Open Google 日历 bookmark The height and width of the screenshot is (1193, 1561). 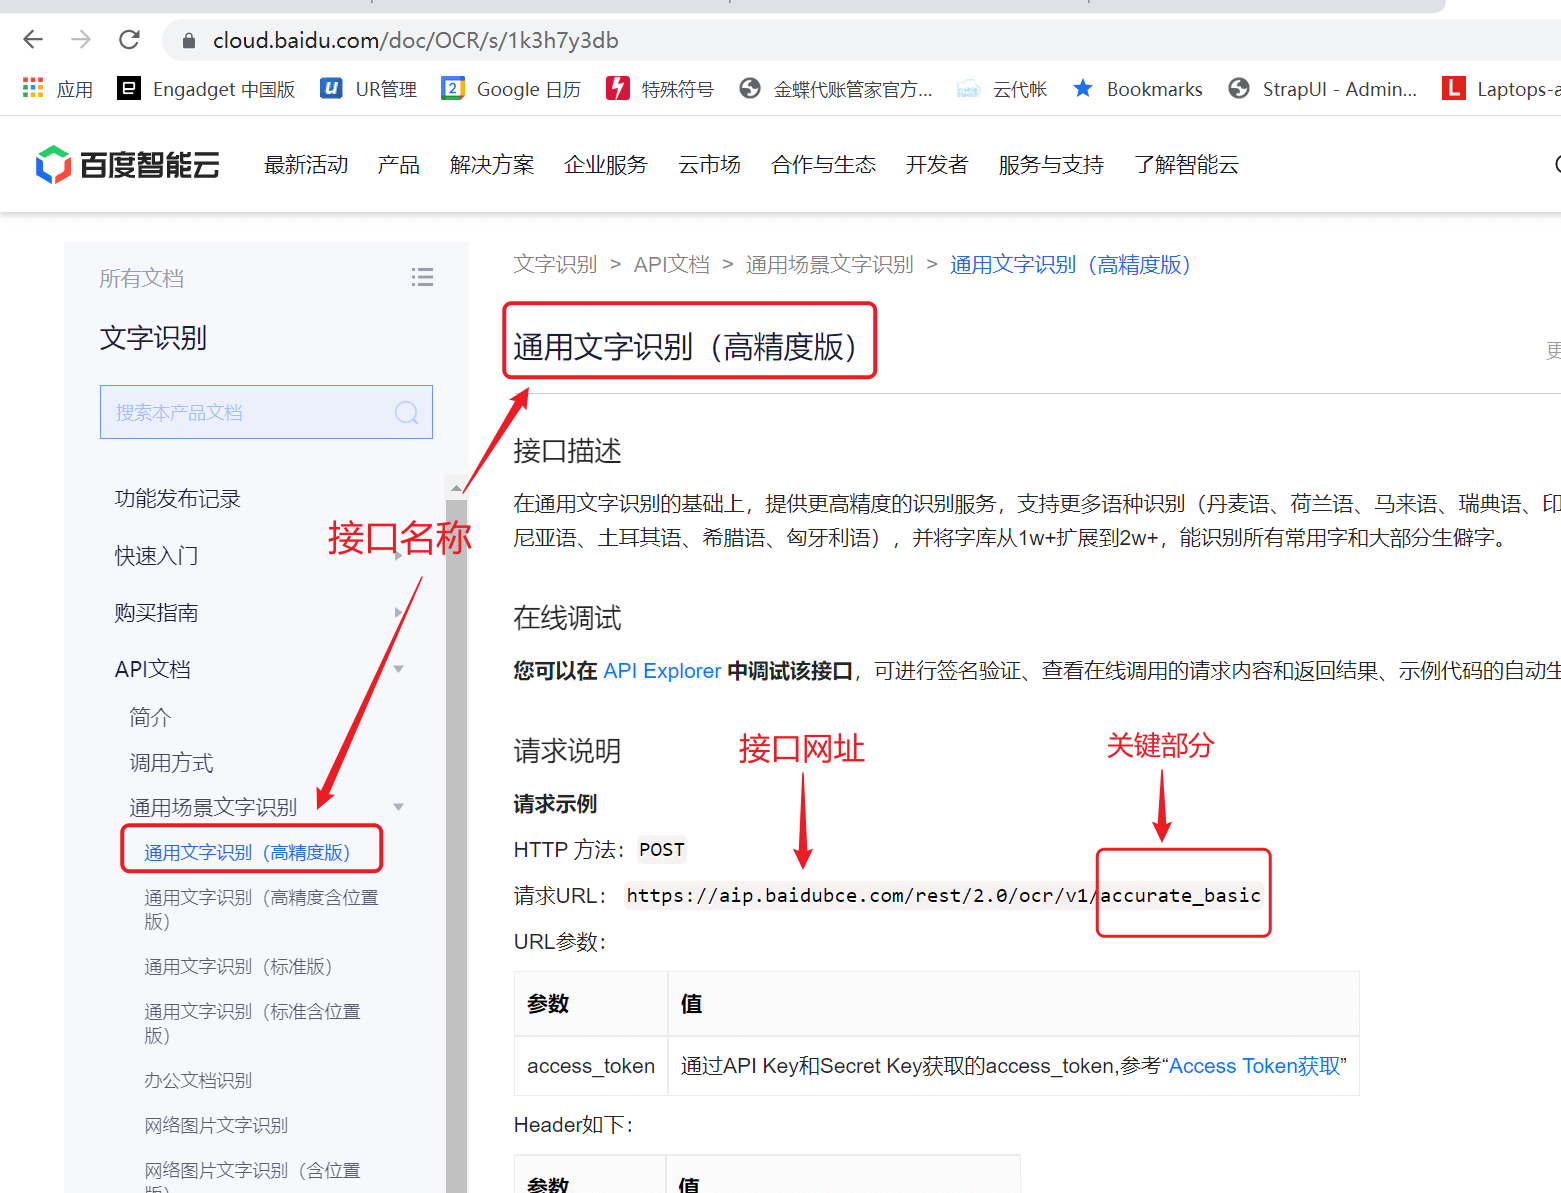[x=511, y=89]
